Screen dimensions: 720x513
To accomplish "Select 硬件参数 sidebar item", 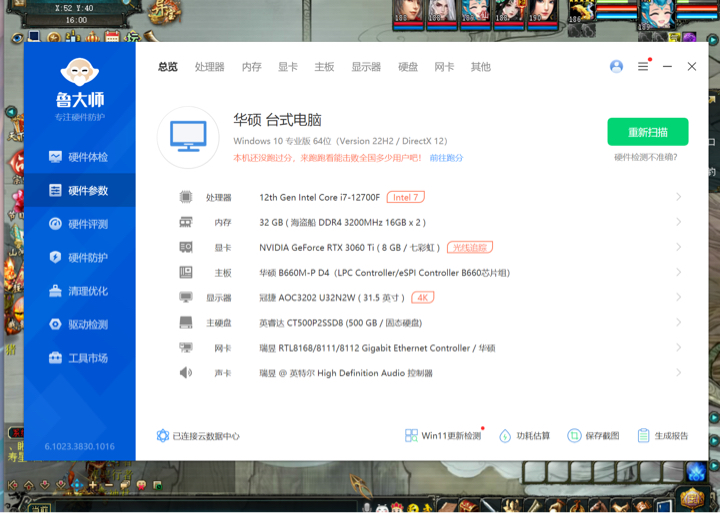I will 79,190.
